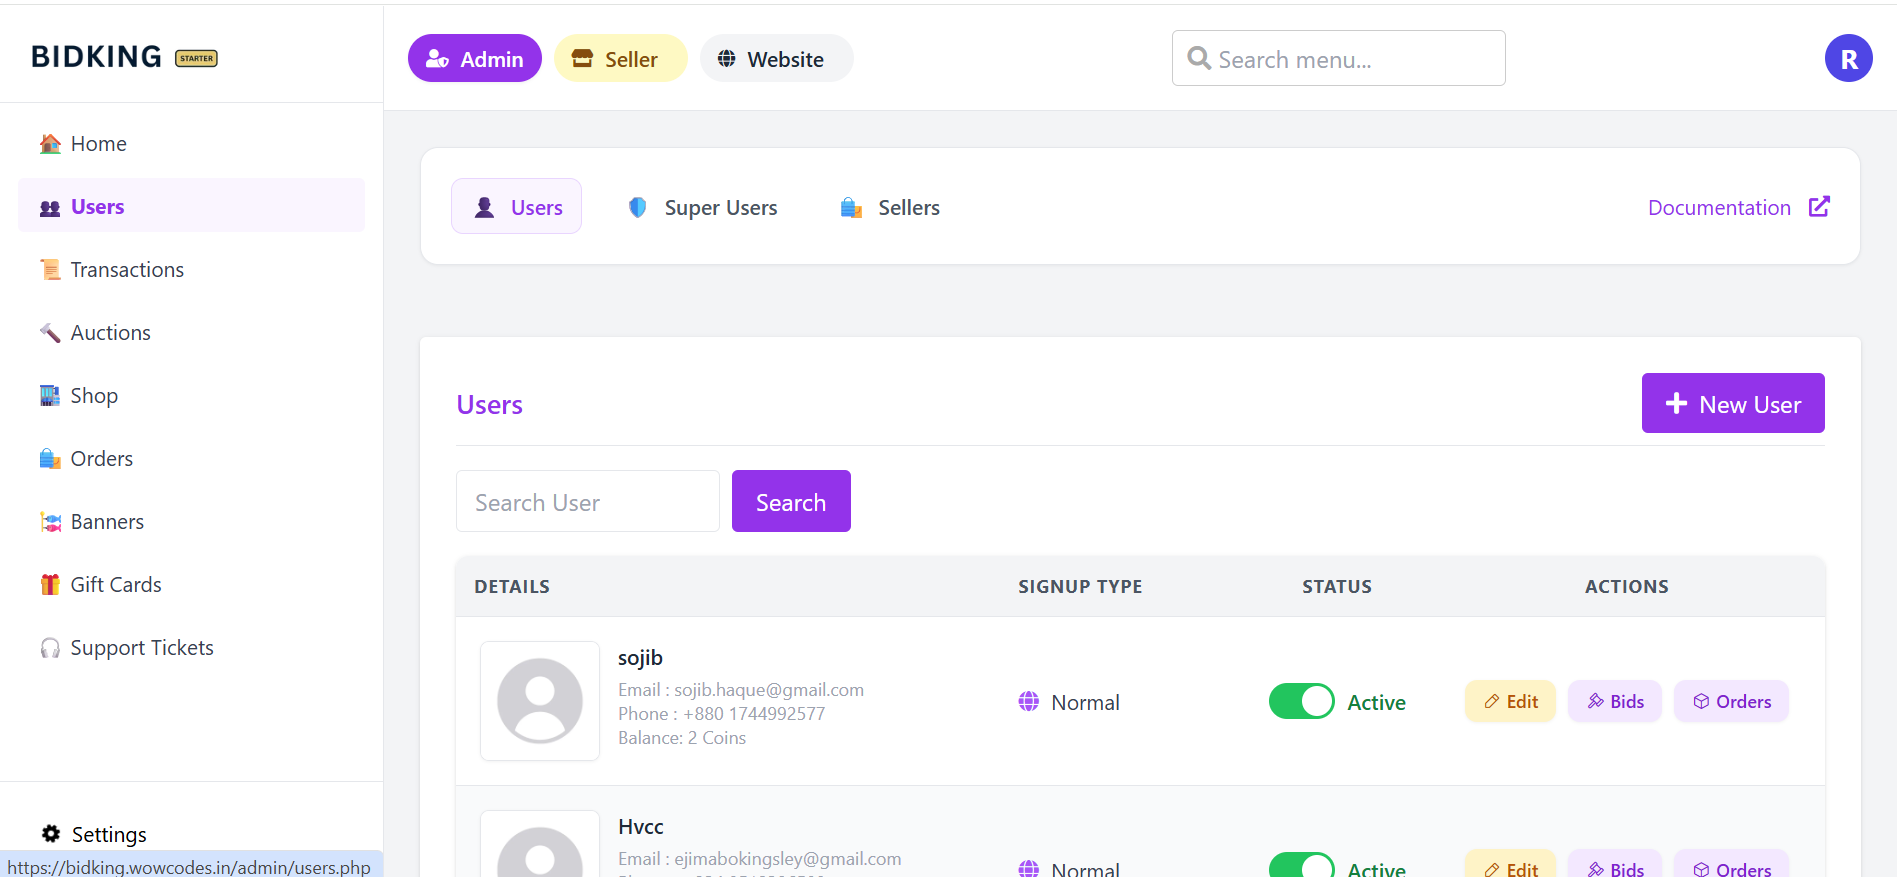Click sojib's profile avatar thumbnail
Screen dimensions: 1897x877
(540, 701)
